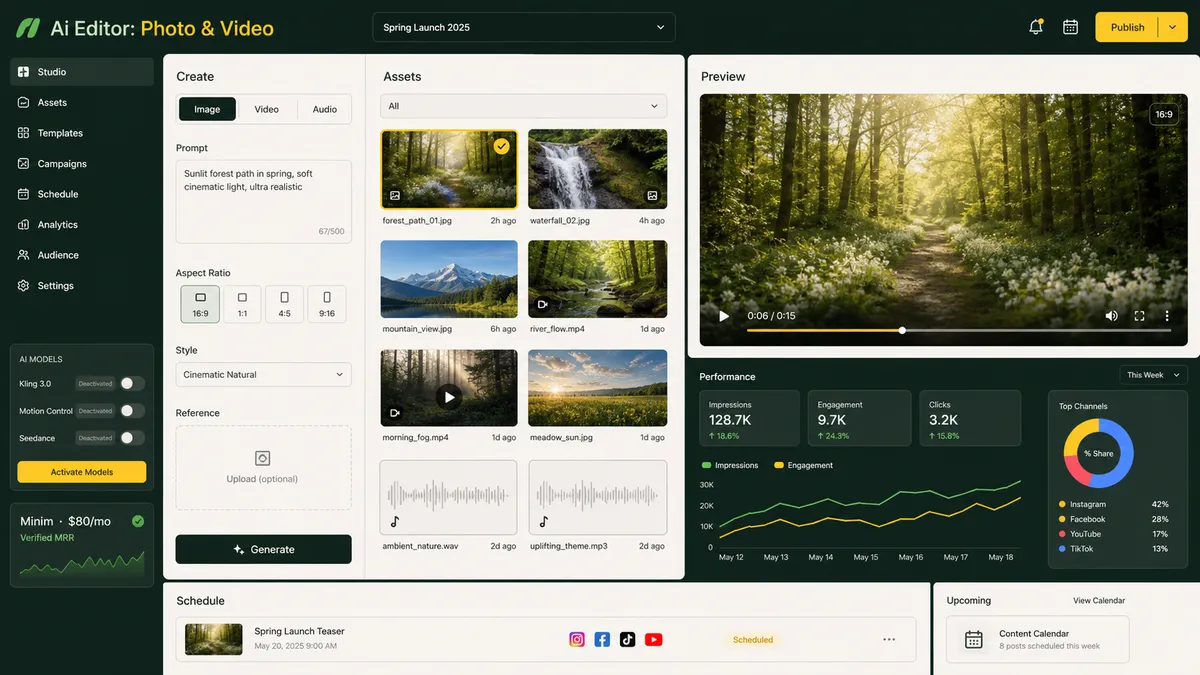Click the 16:9 badge on preview
Screen dimensions: 1200x675
(x=1164, y=115)
